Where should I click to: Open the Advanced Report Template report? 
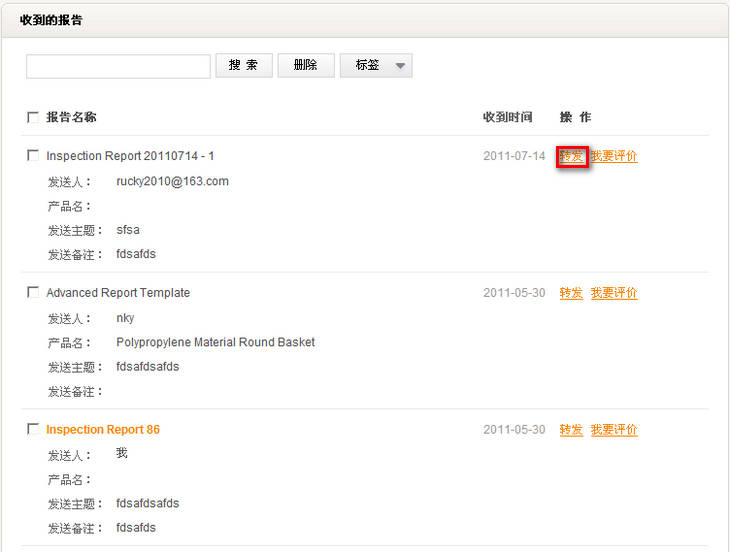tap(118, 293)
